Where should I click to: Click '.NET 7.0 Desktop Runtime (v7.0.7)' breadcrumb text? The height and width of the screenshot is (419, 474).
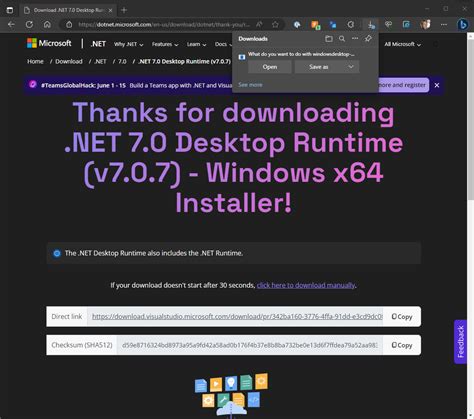click(184, 61)
